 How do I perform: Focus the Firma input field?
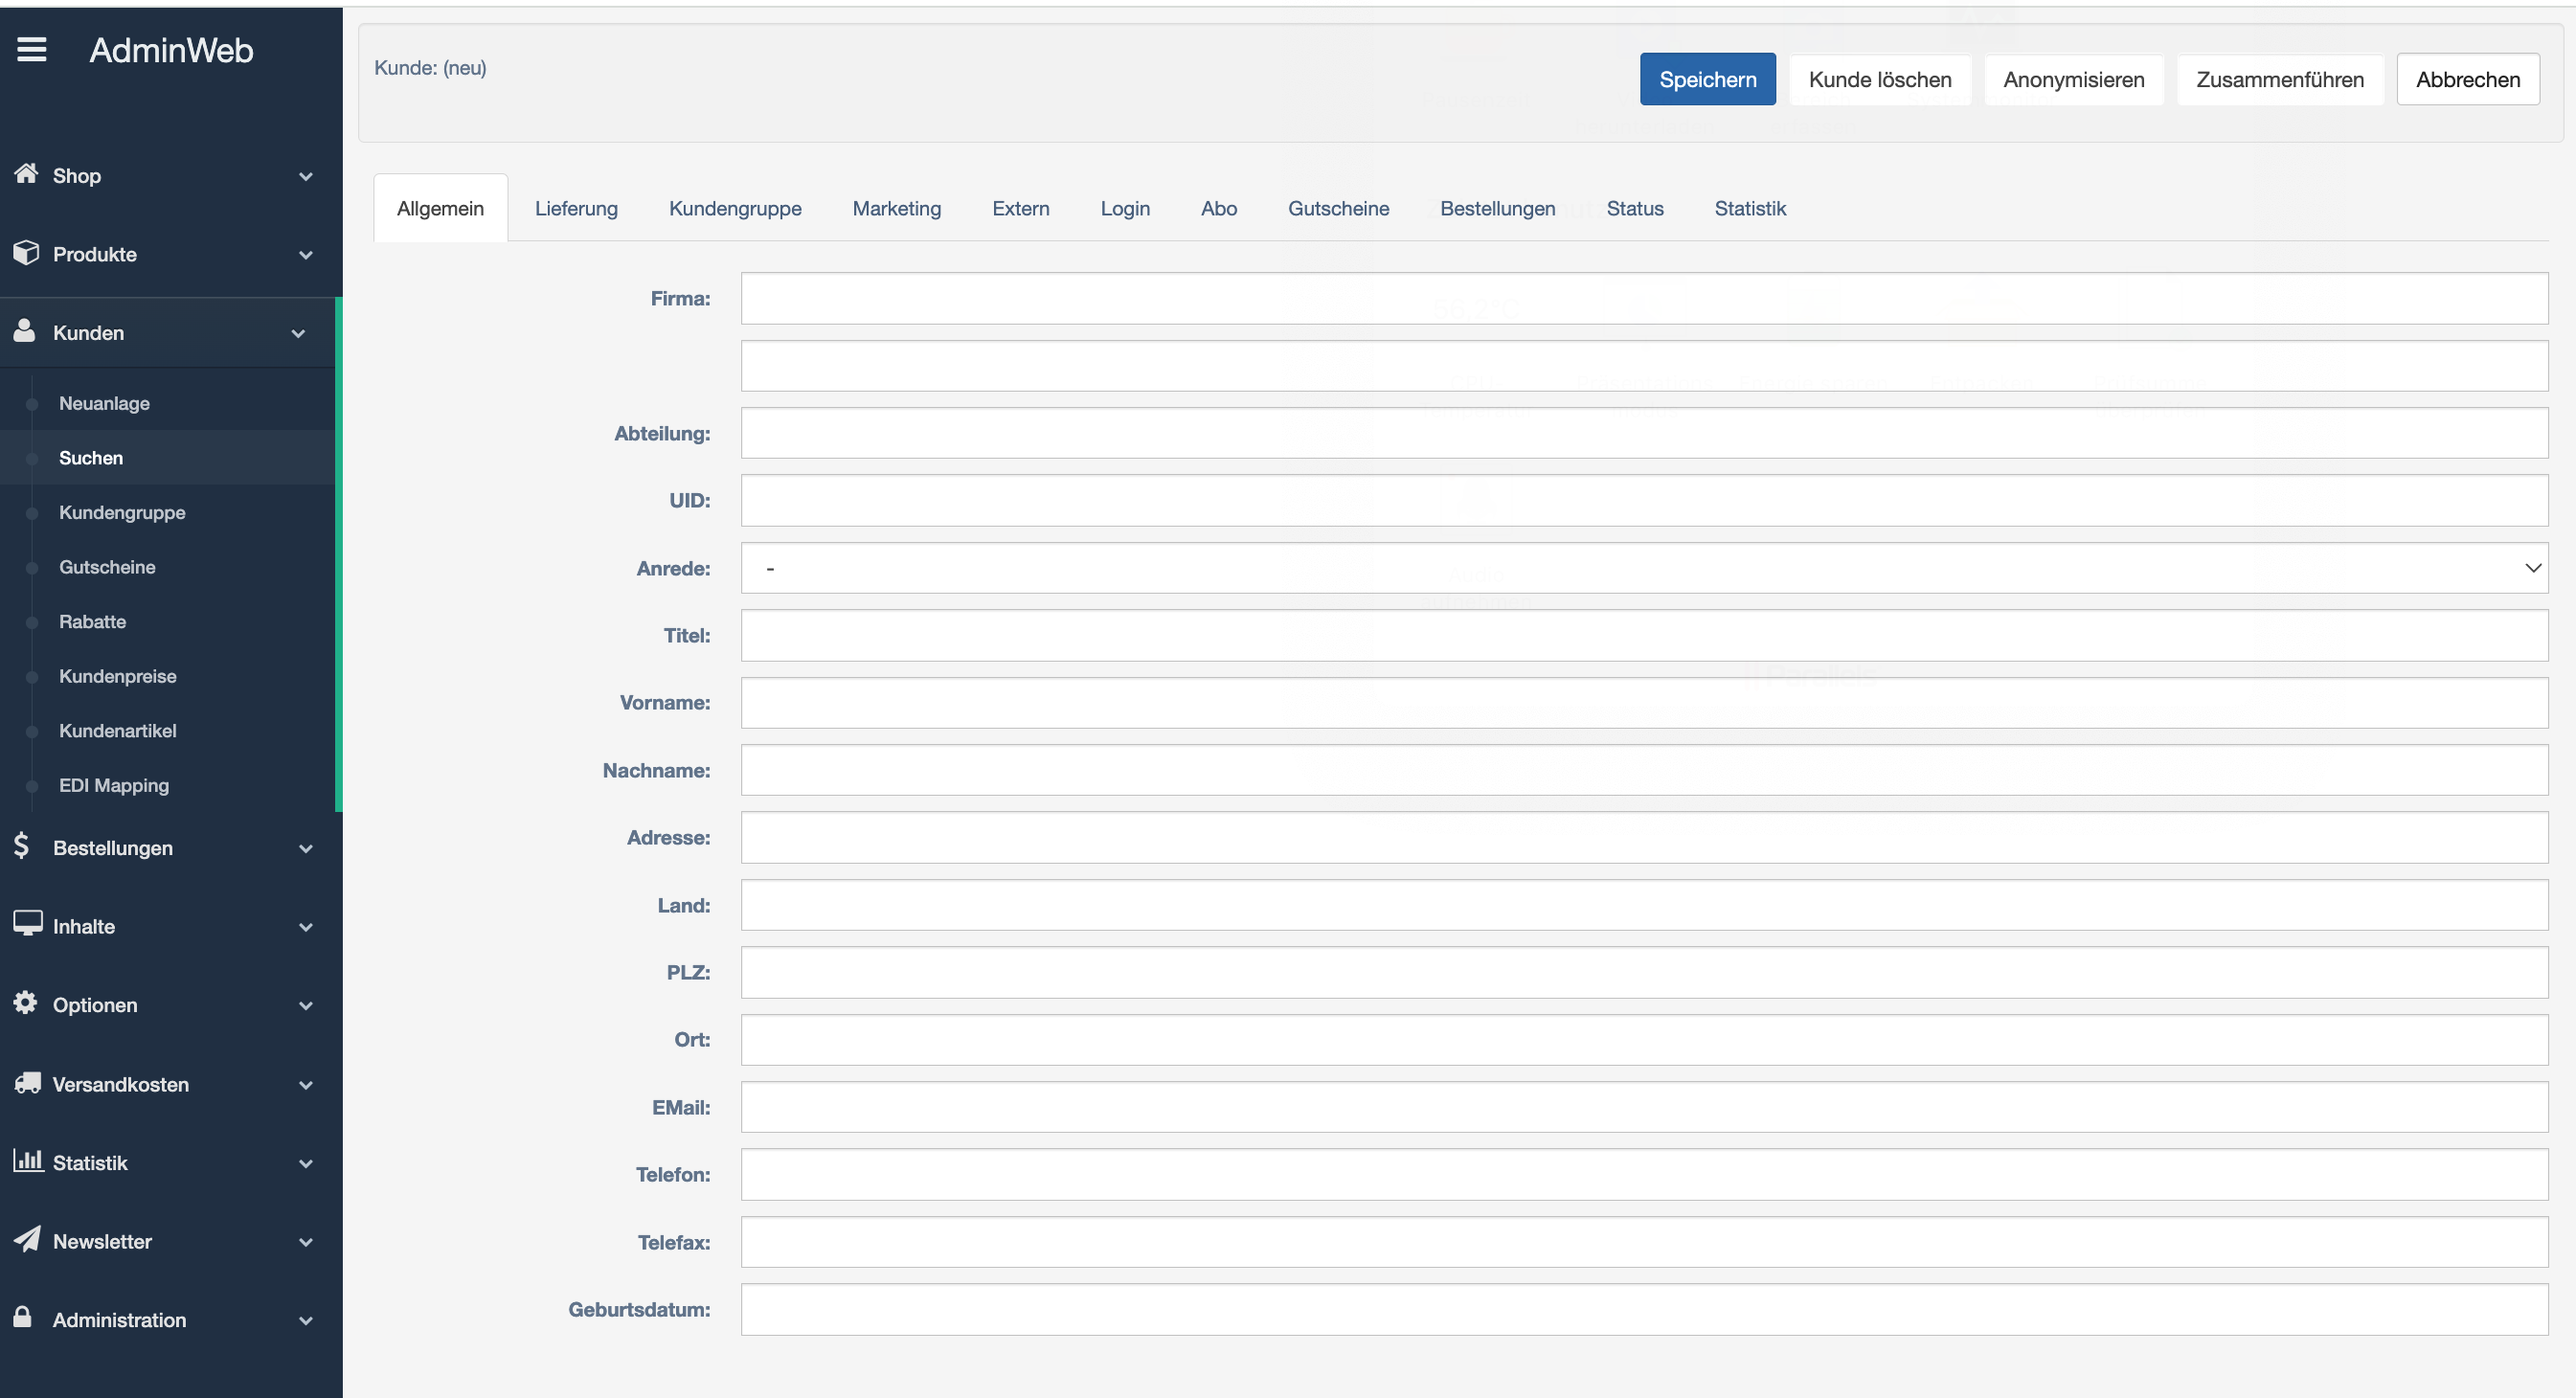click(1644, 298)
